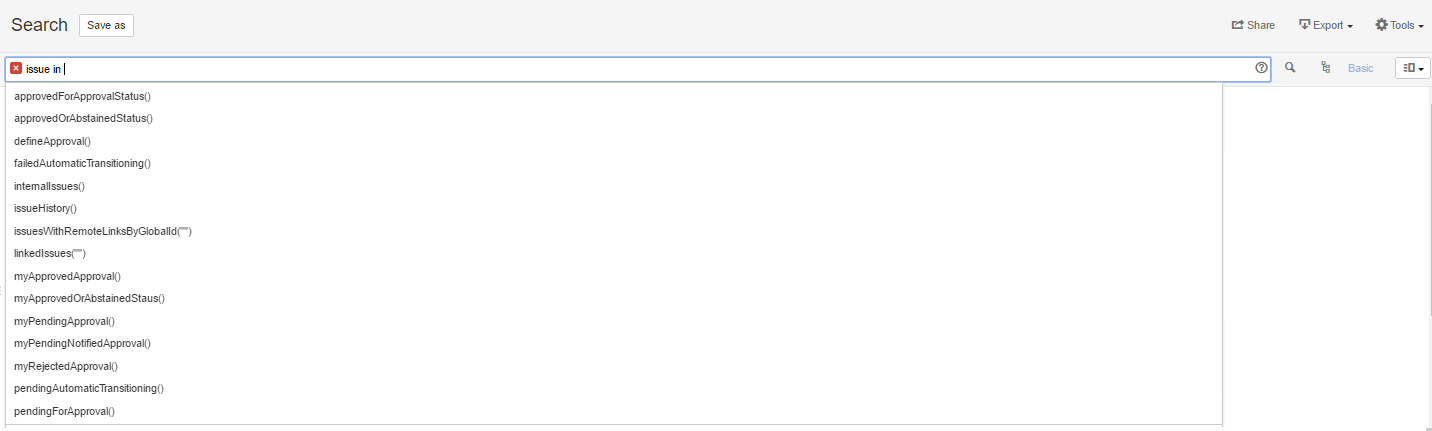
Task: Open the view layout switcher dropdown
Action: 1413,68
